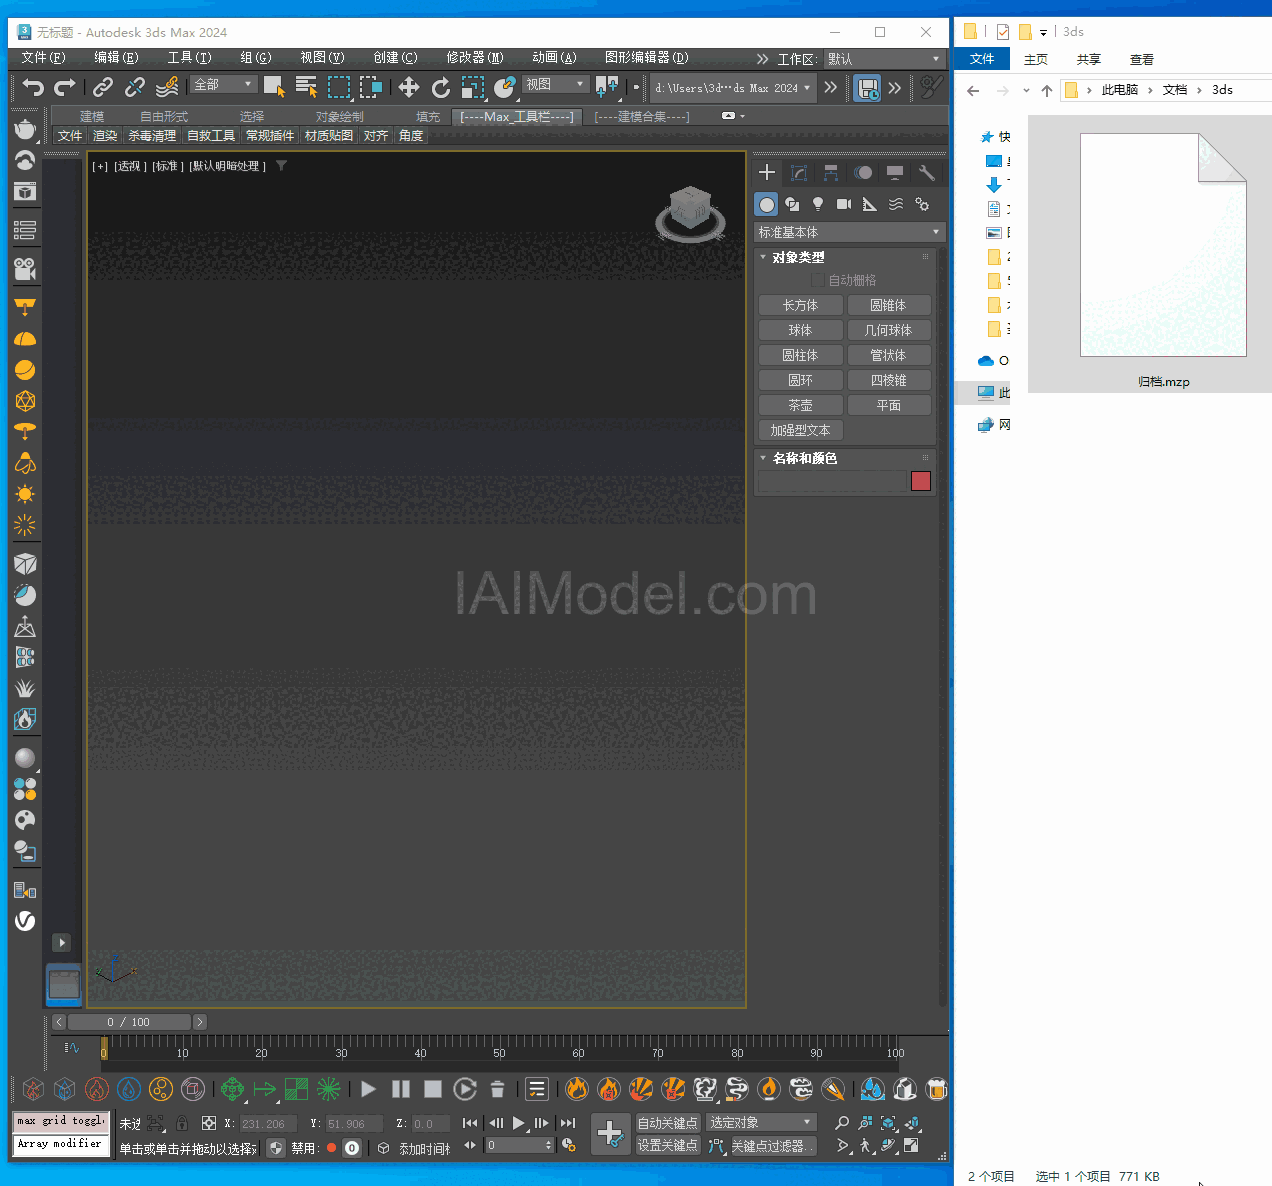Open the viewport filter funnel icon

tap(282, 166)
